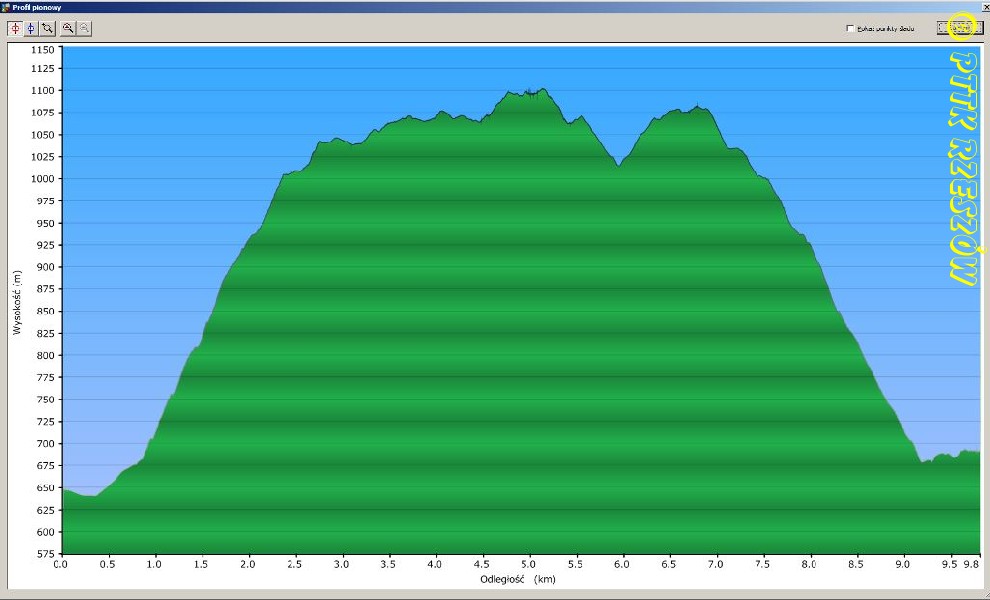Click the zoom in magnifier icon
The height and width of the screenshot is (600, 990).
pyautogui.click(x=68, y=28)
